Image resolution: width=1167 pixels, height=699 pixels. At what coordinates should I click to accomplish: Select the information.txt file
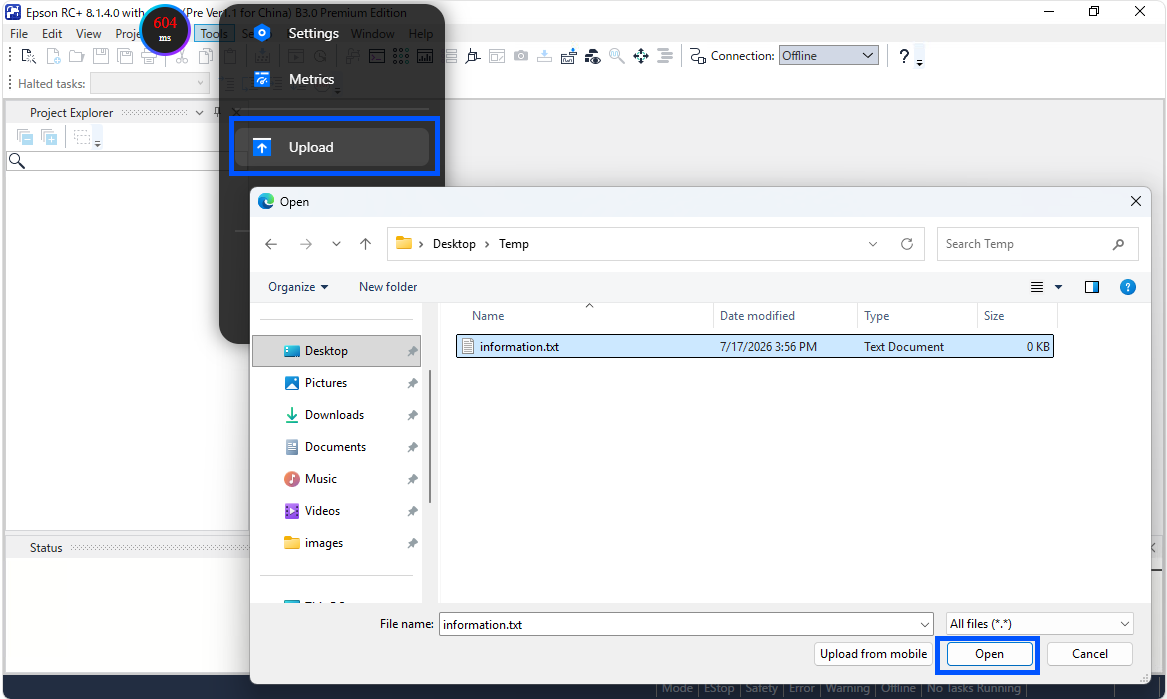coord(755,347)
